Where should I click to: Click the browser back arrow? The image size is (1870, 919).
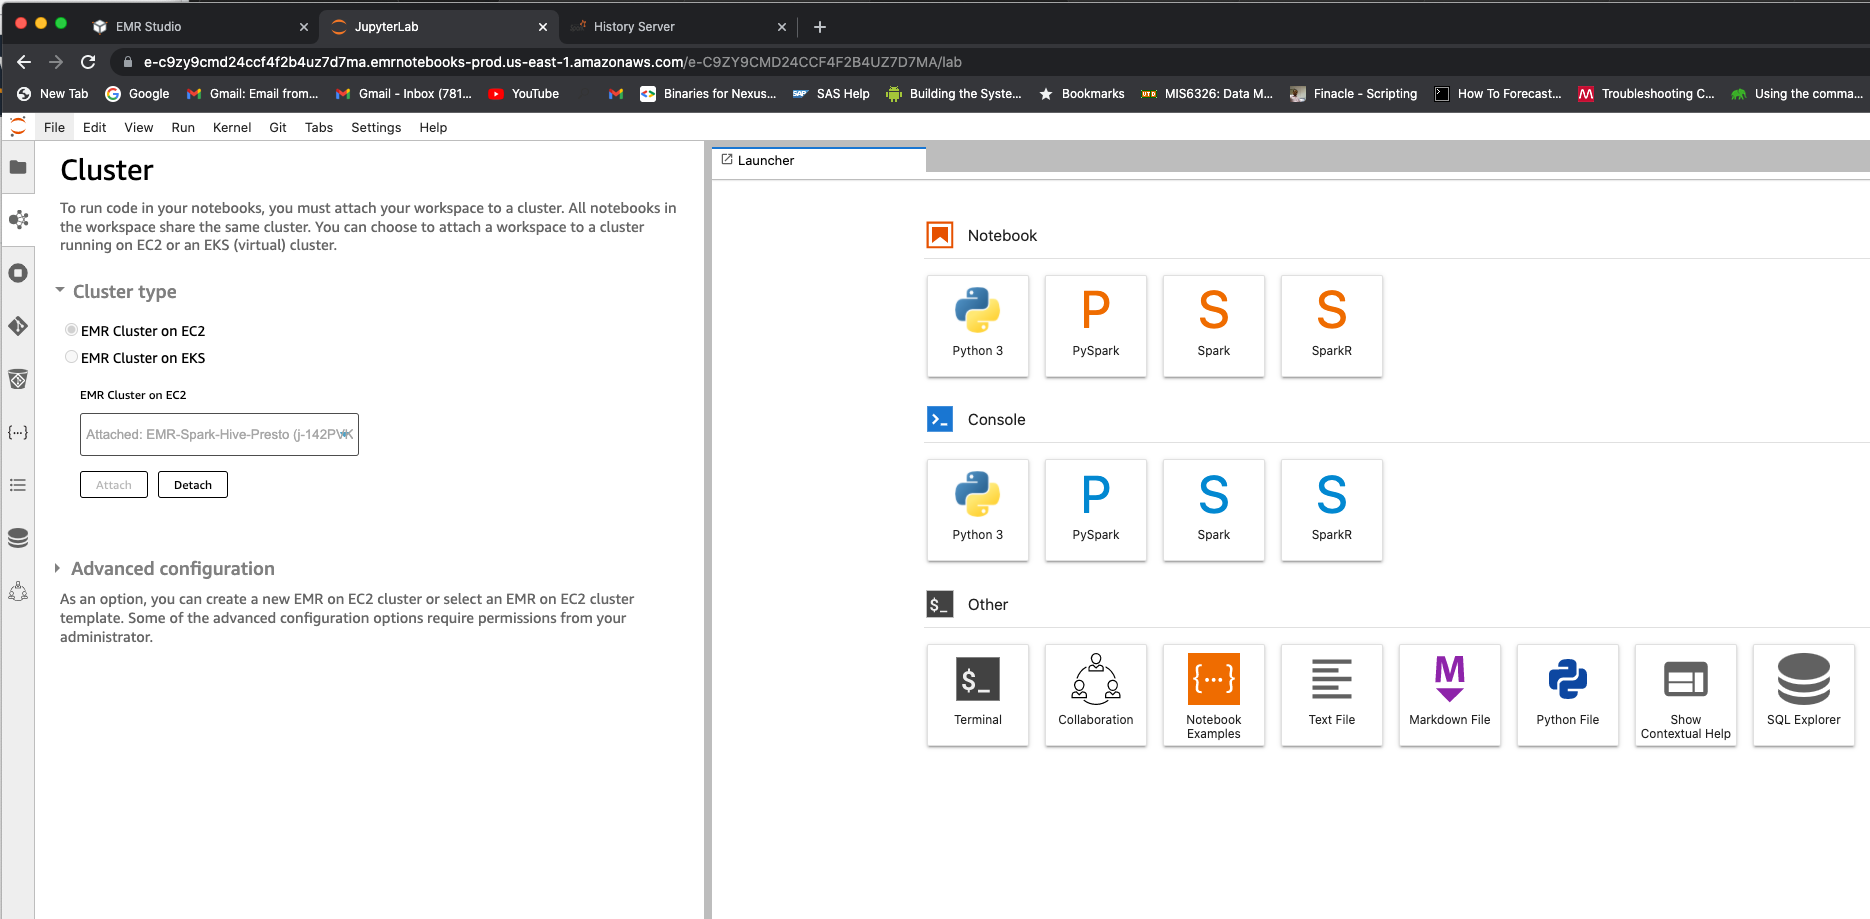24,62
